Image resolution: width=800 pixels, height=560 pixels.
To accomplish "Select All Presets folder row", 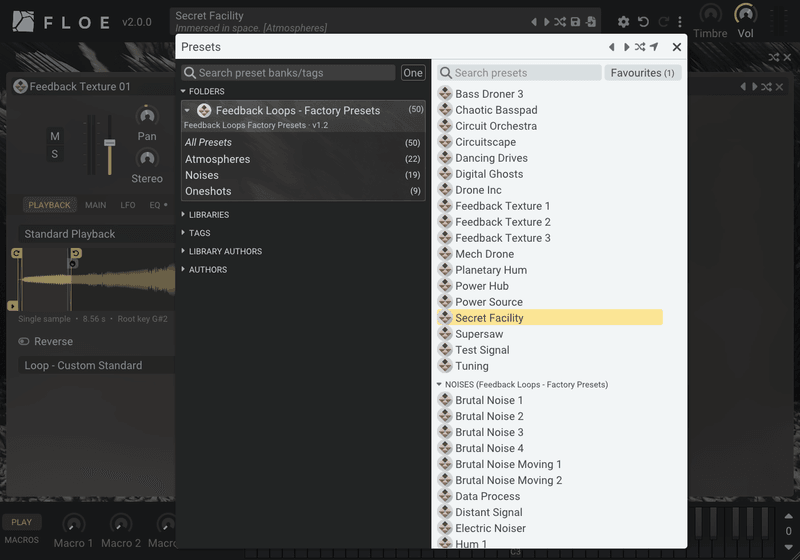I will click(x=303, y=142).
